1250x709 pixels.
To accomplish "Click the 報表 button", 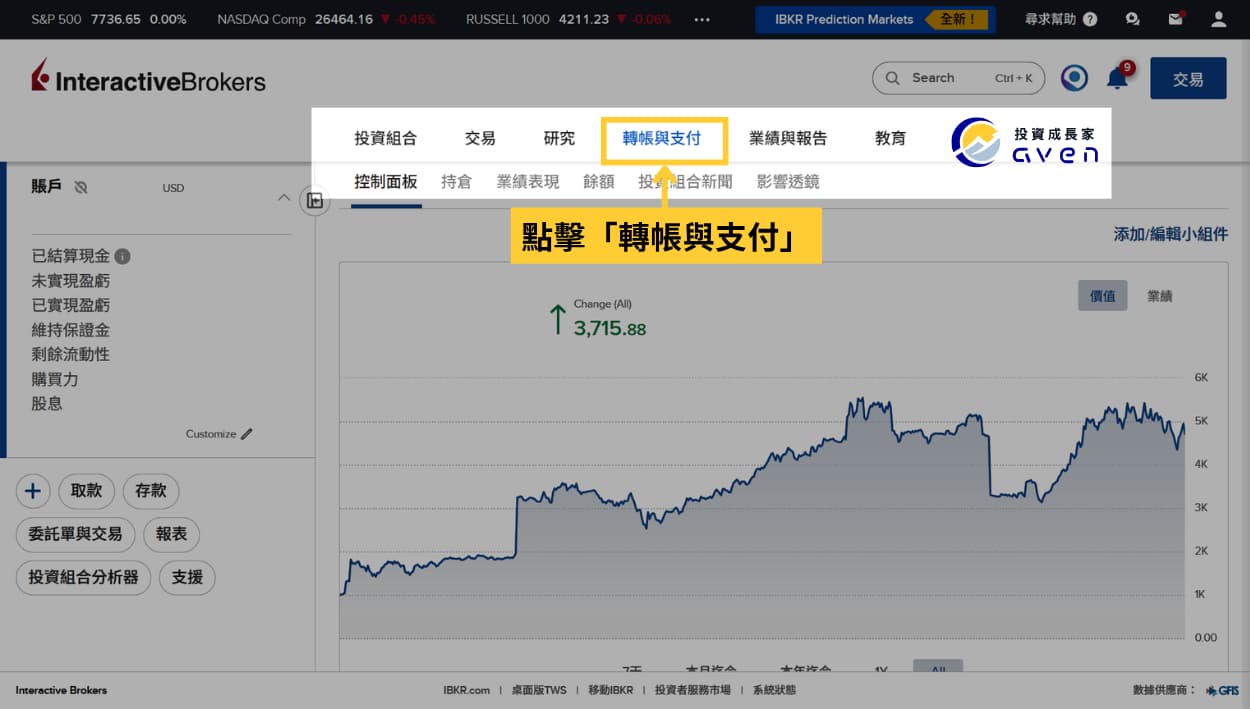I will point(172,534).
